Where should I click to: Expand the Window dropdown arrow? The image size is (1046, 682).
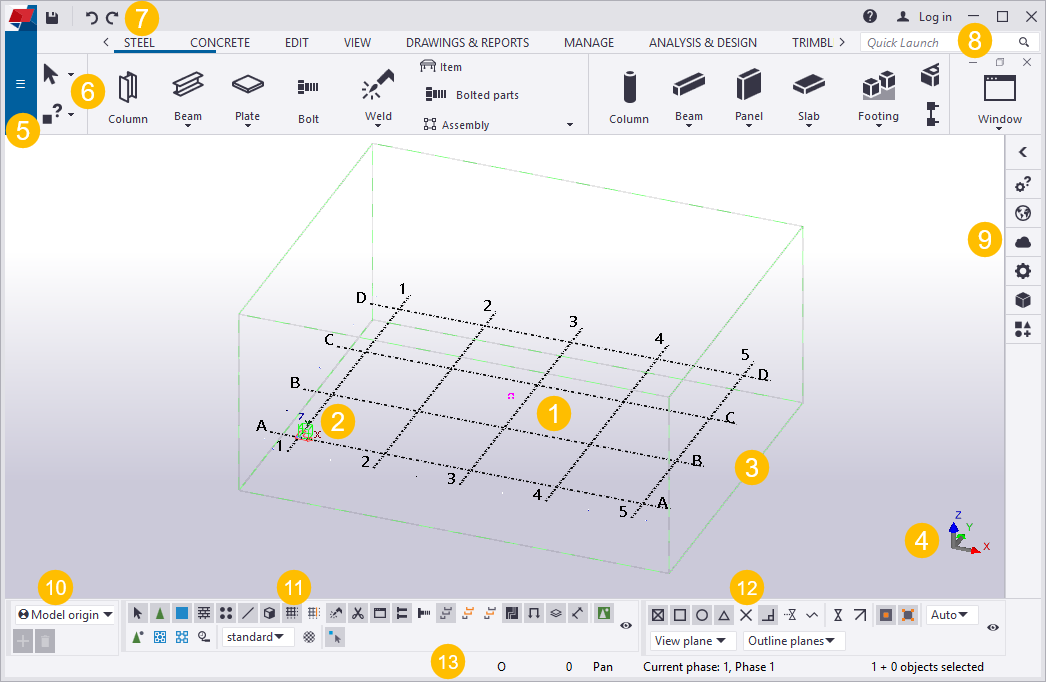tap(999, 128)
